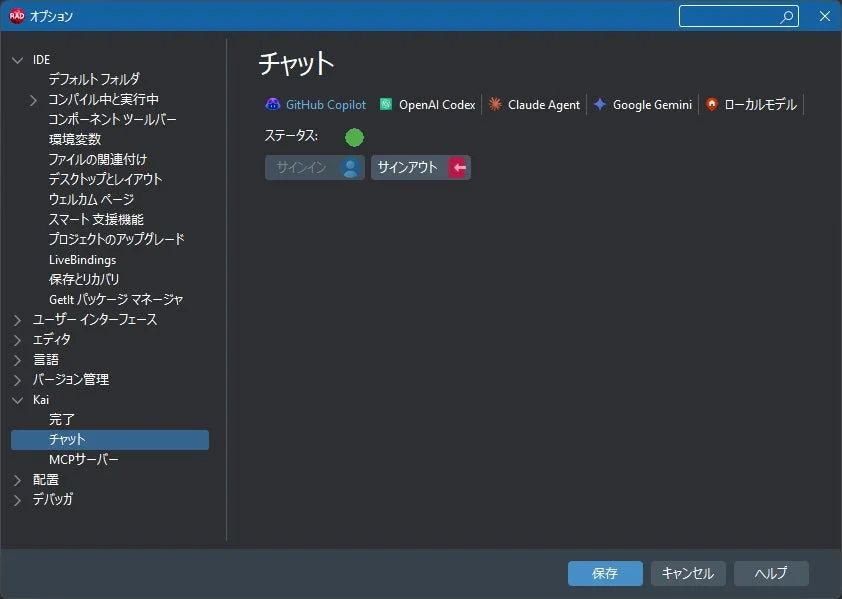Click the green status indicator
Image resolution: width=842 pixels, height=599 pixels.
pyautogui.click(x=354, y=138)
